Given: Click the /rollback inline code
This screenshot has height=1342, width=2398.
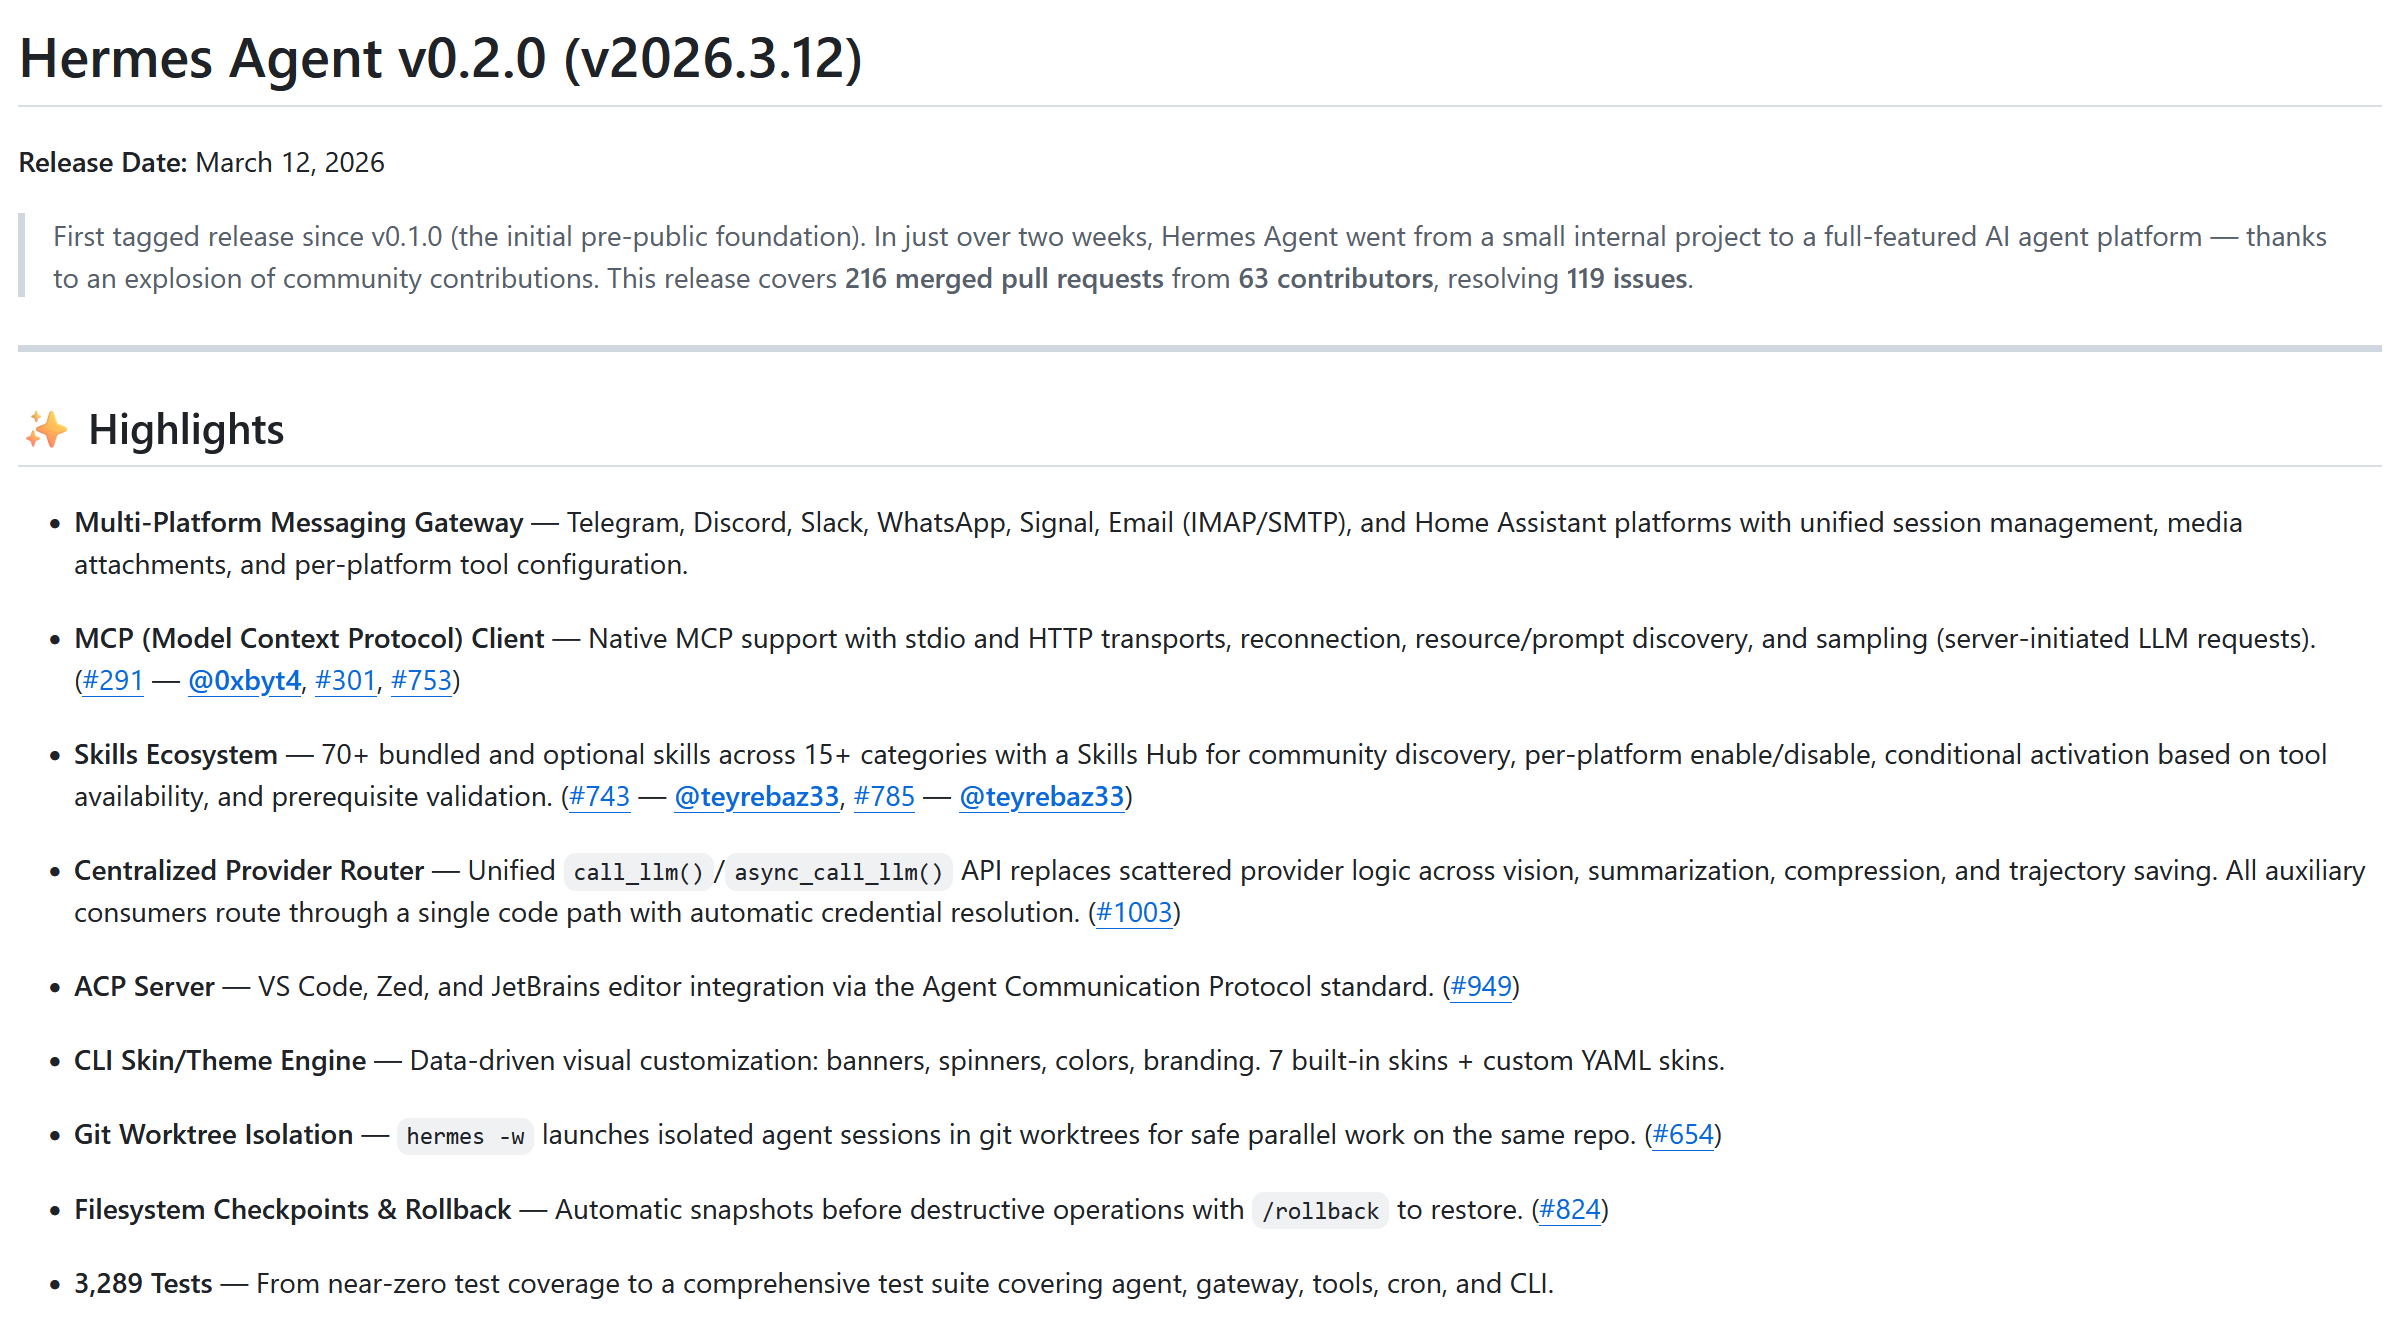Looking at the screenshot, I should [1320, 1211].
